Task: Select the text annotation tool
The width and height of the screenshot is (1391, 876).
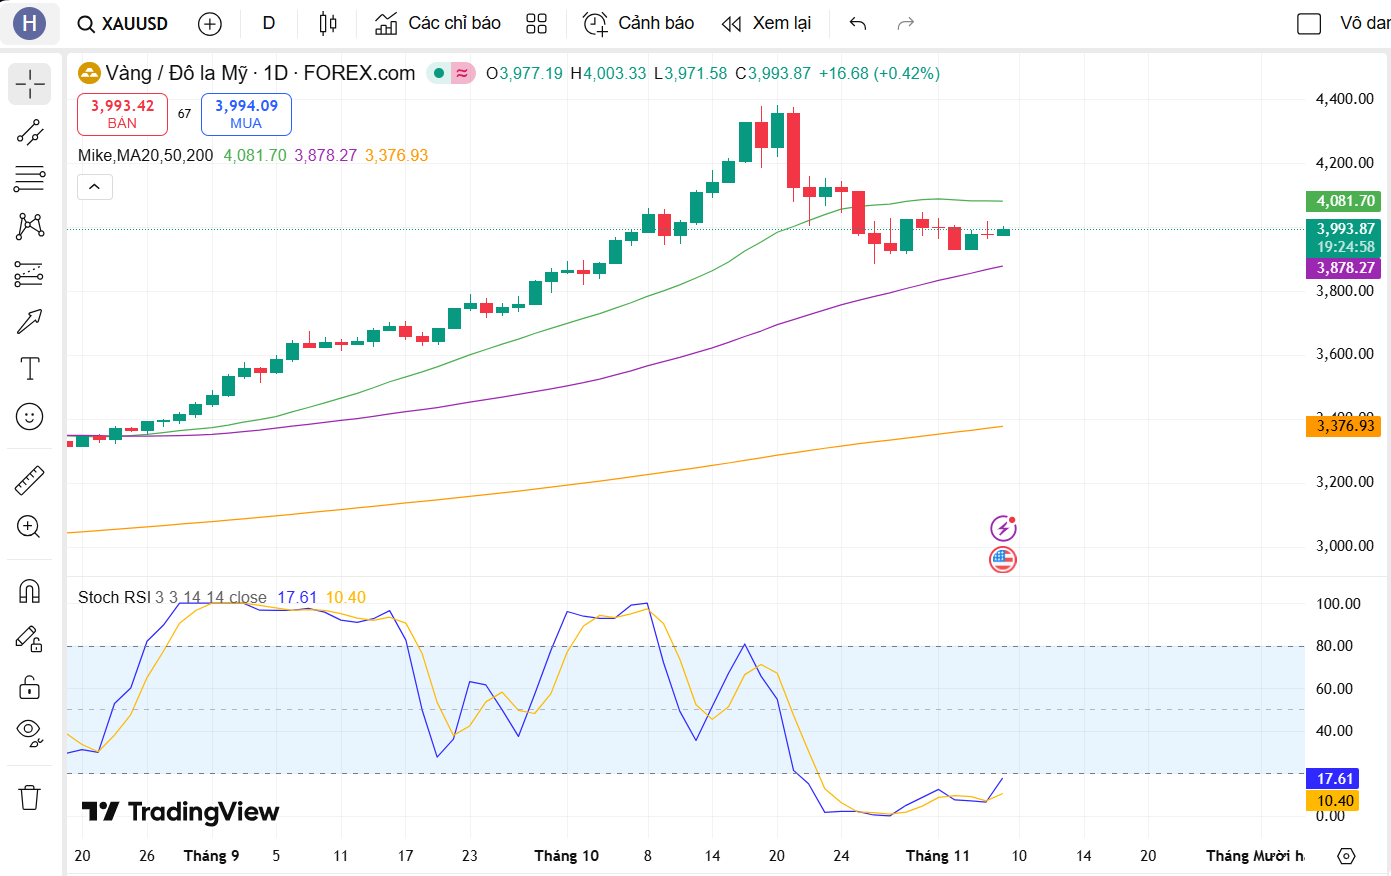Action: tap(30, 369)
